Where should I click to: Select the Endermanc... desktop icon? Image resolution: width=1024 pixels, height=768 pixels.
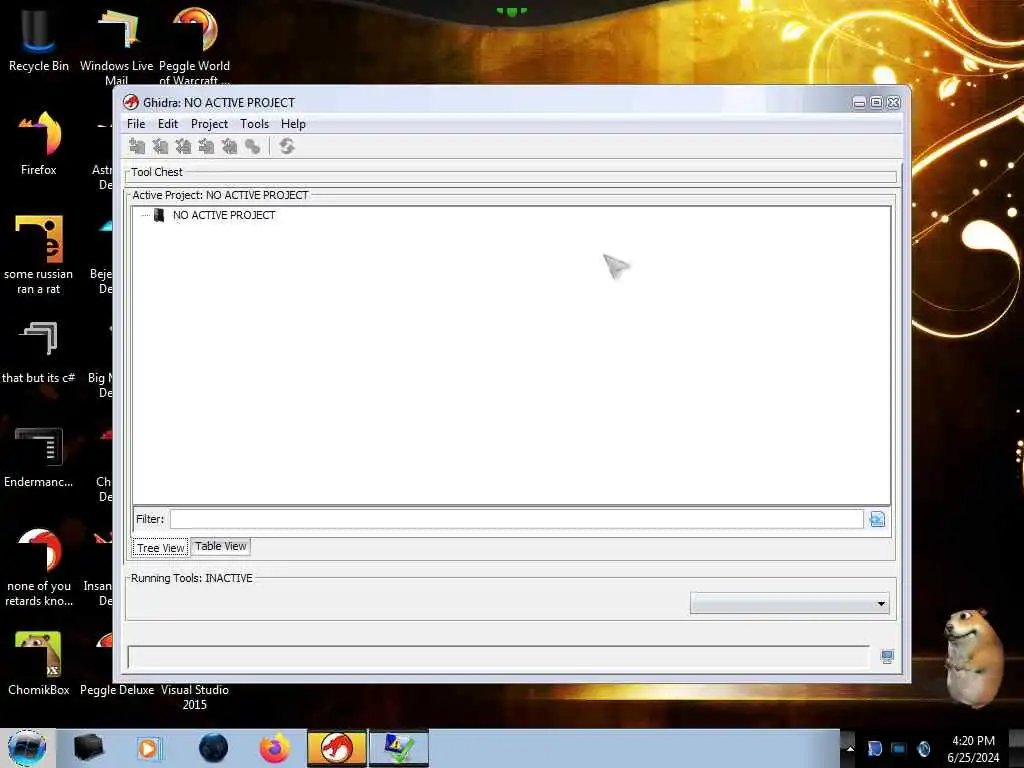click(x=39, y=457)
